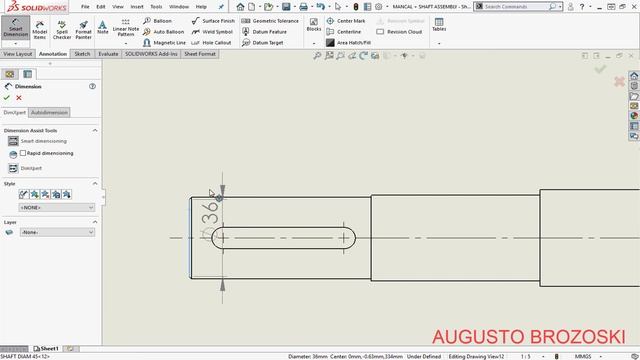Collapse the Style section
Viewport: 640px width, 360px height.
point(95,184)
